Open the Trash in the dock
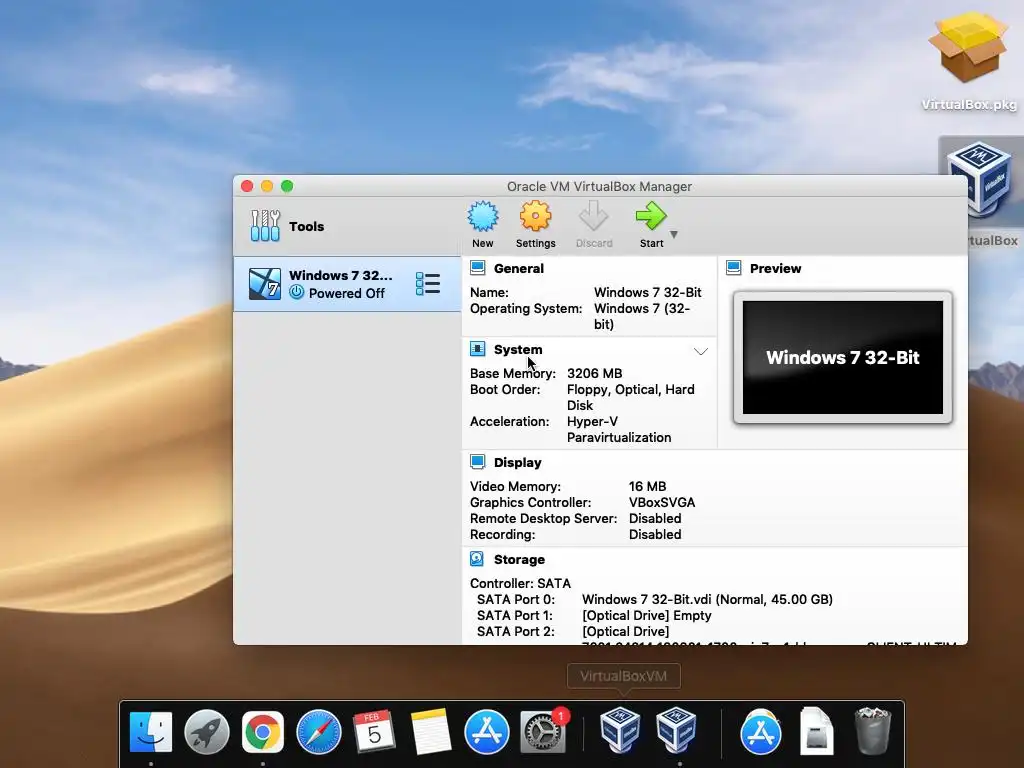Viewport: 1024px width, 768px height. [872, 731]
